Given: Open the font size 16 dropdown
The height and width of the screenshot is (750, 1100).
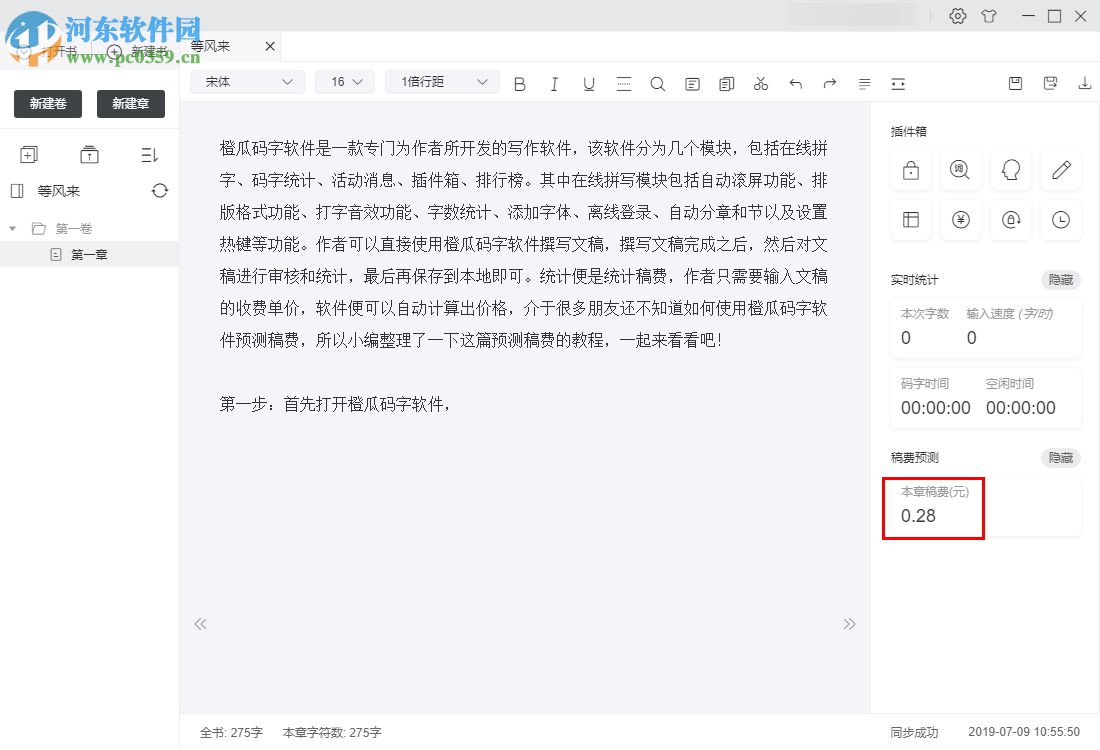Looking at the screenshot, I should click(344, 81).
